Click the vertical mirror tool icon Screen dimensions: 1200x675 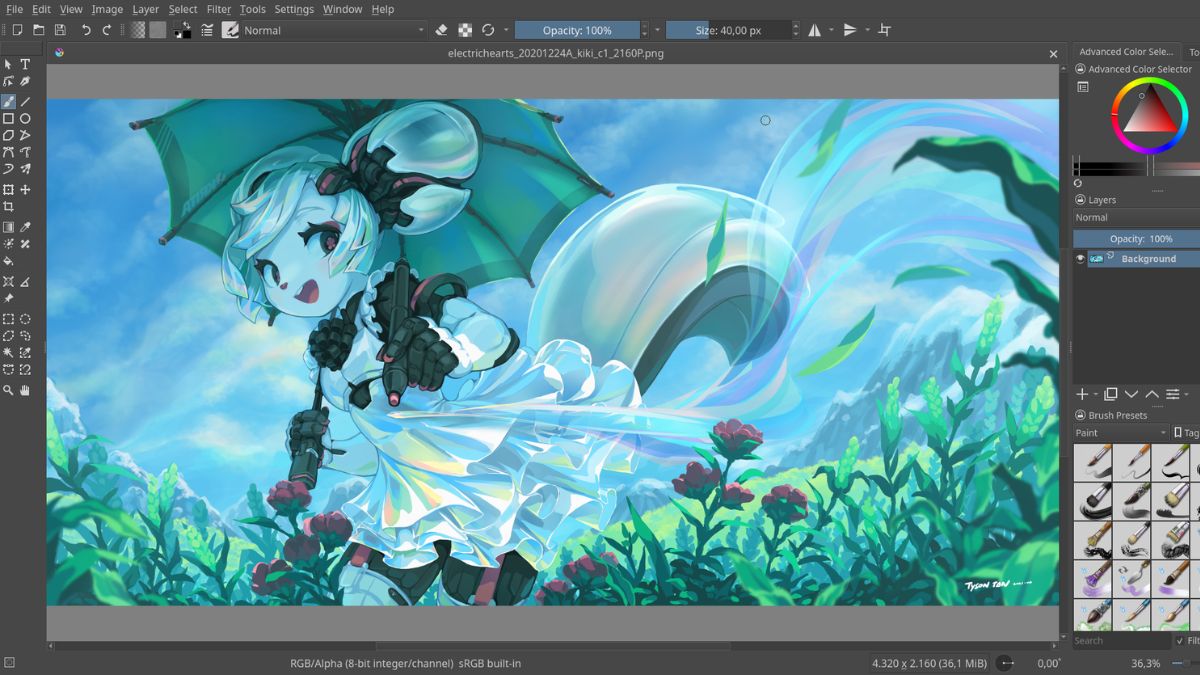850,30
